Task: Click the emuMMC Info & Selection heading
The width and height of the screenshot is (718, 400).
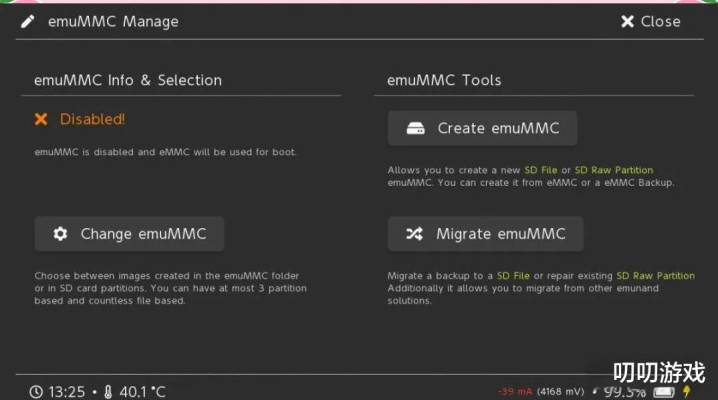Action: [128, 81]
